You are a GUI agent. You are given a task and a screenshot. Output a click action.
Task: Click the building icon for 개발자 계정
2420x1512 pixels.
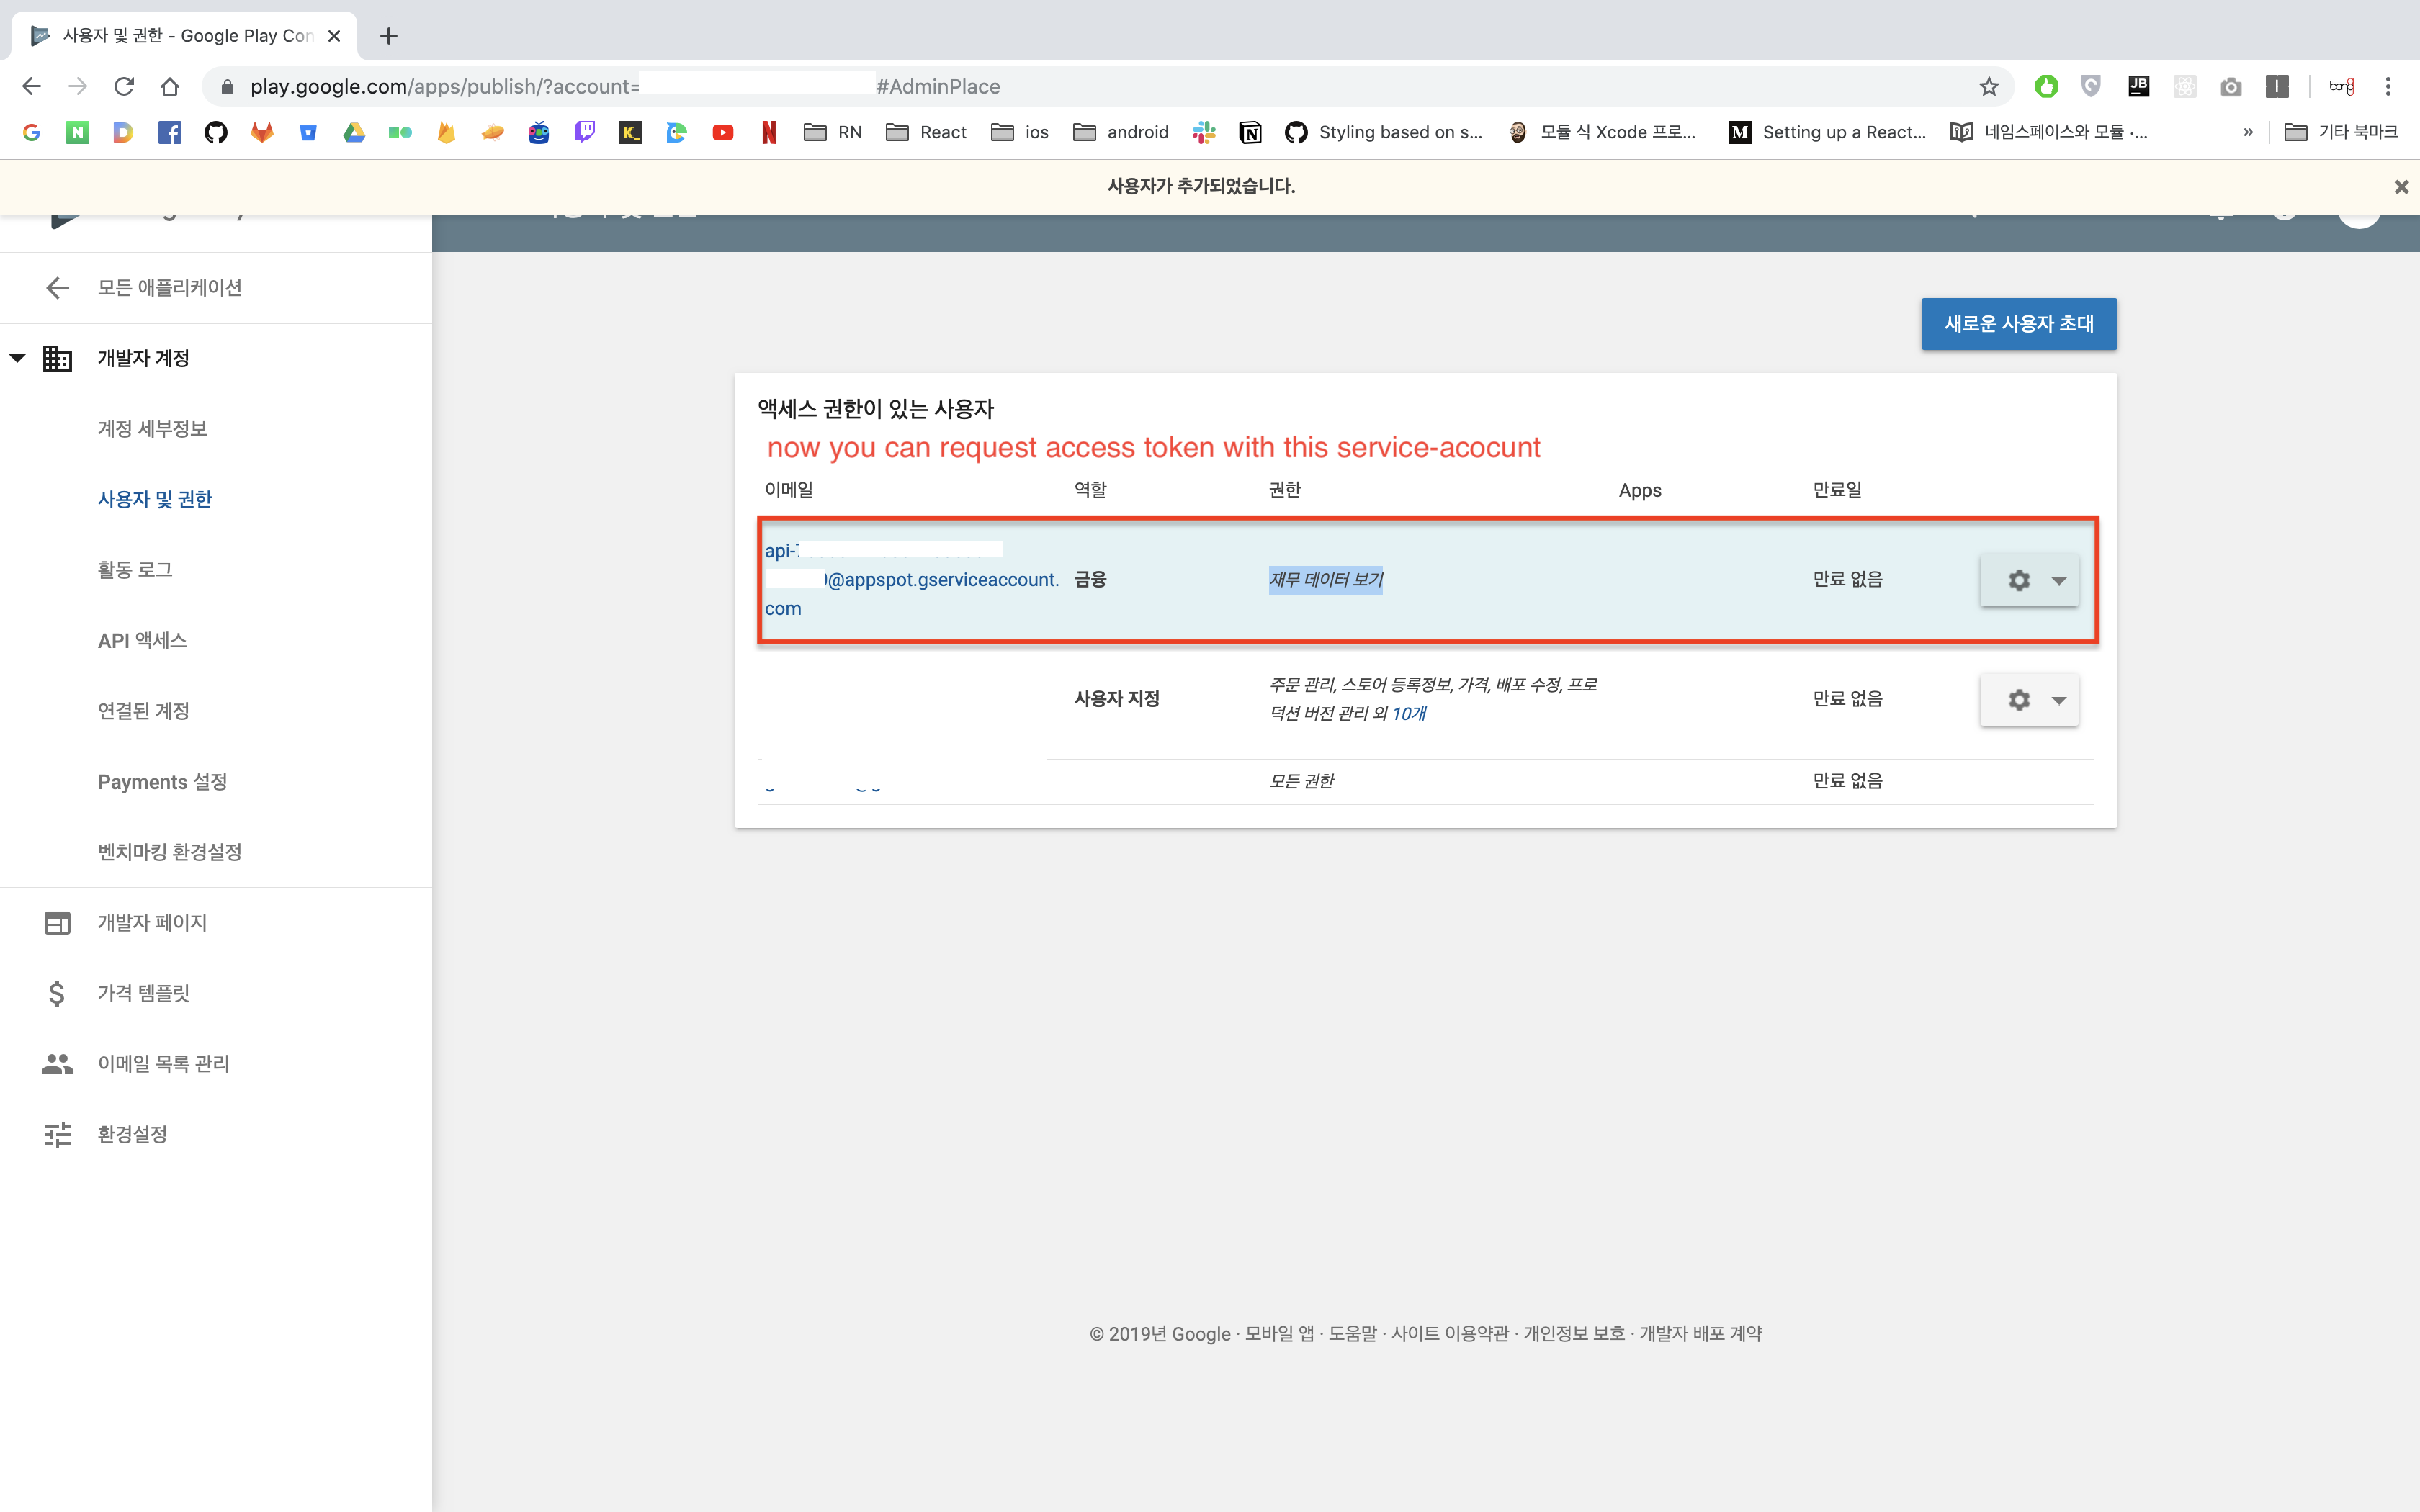point(57,358)
